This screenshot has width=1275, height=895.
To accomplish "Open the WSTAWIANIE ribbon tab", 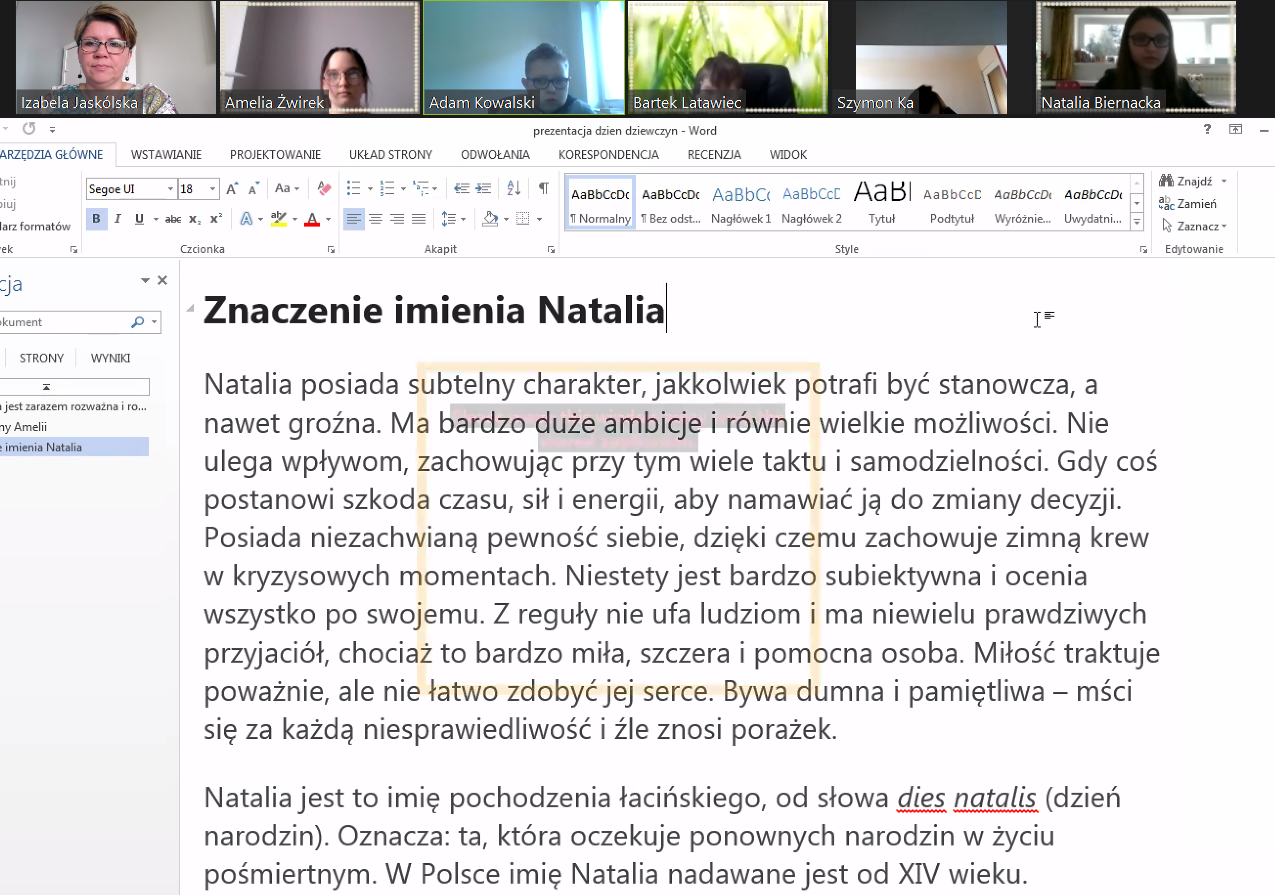I will [166, 155].
